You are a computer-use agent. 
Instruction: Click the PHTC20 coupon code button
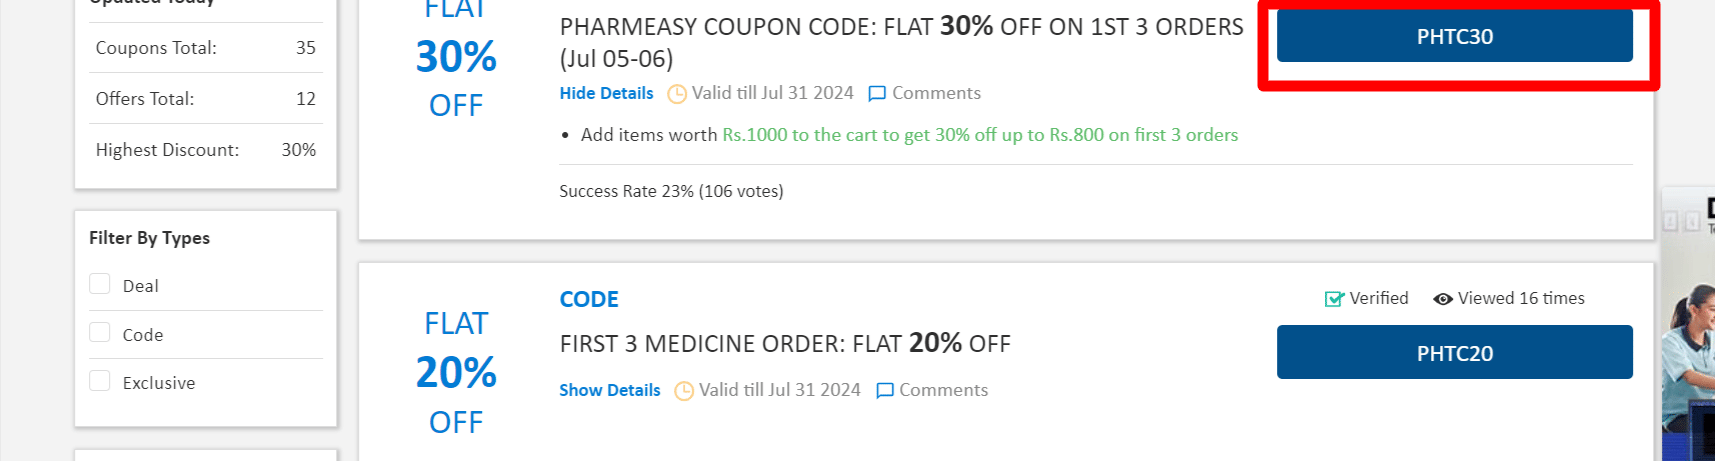(x=1454, y=353)
